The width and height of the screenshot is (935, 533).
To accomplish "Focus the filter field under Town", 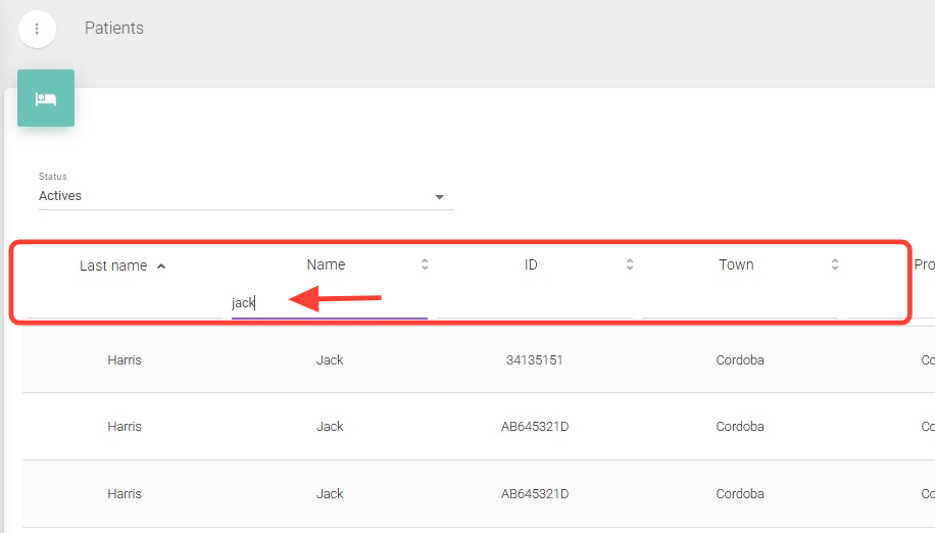I will 740,304.
